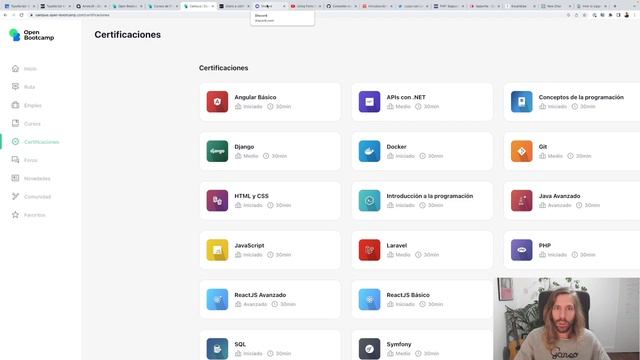This screenshot has width=640, height=360.
Task: Click the Java Avanzado icon
Action: tap(522, 200)
